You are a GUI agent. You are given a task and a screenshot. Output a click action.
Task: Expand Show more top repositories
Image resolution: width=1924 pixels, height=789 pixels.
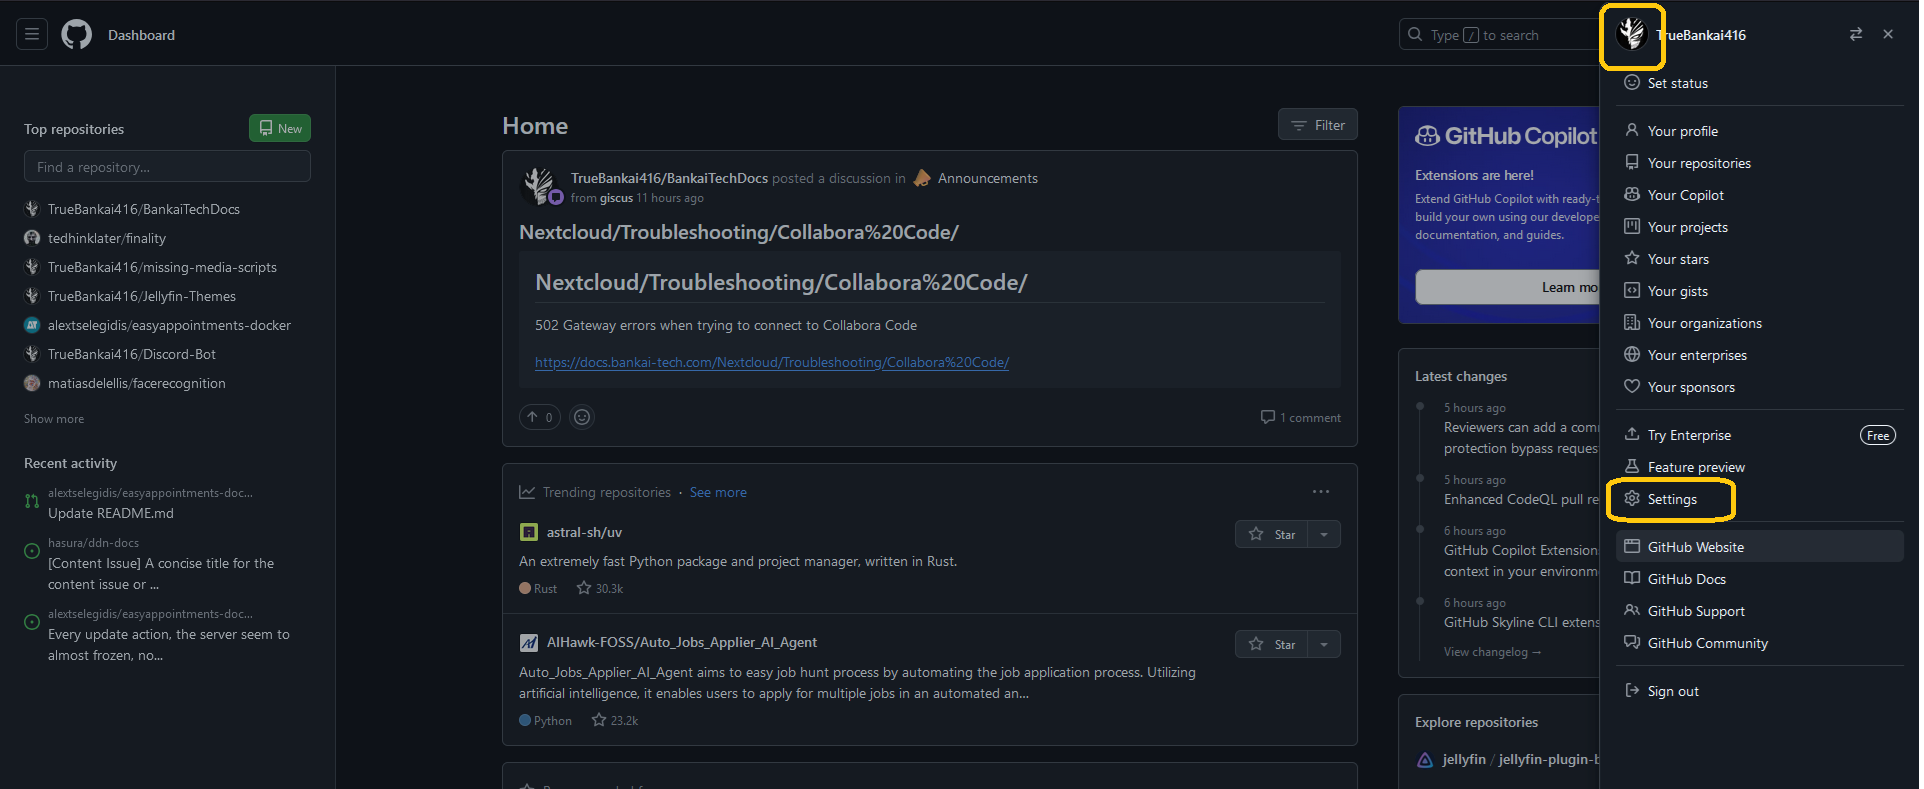tap(54, 419)
